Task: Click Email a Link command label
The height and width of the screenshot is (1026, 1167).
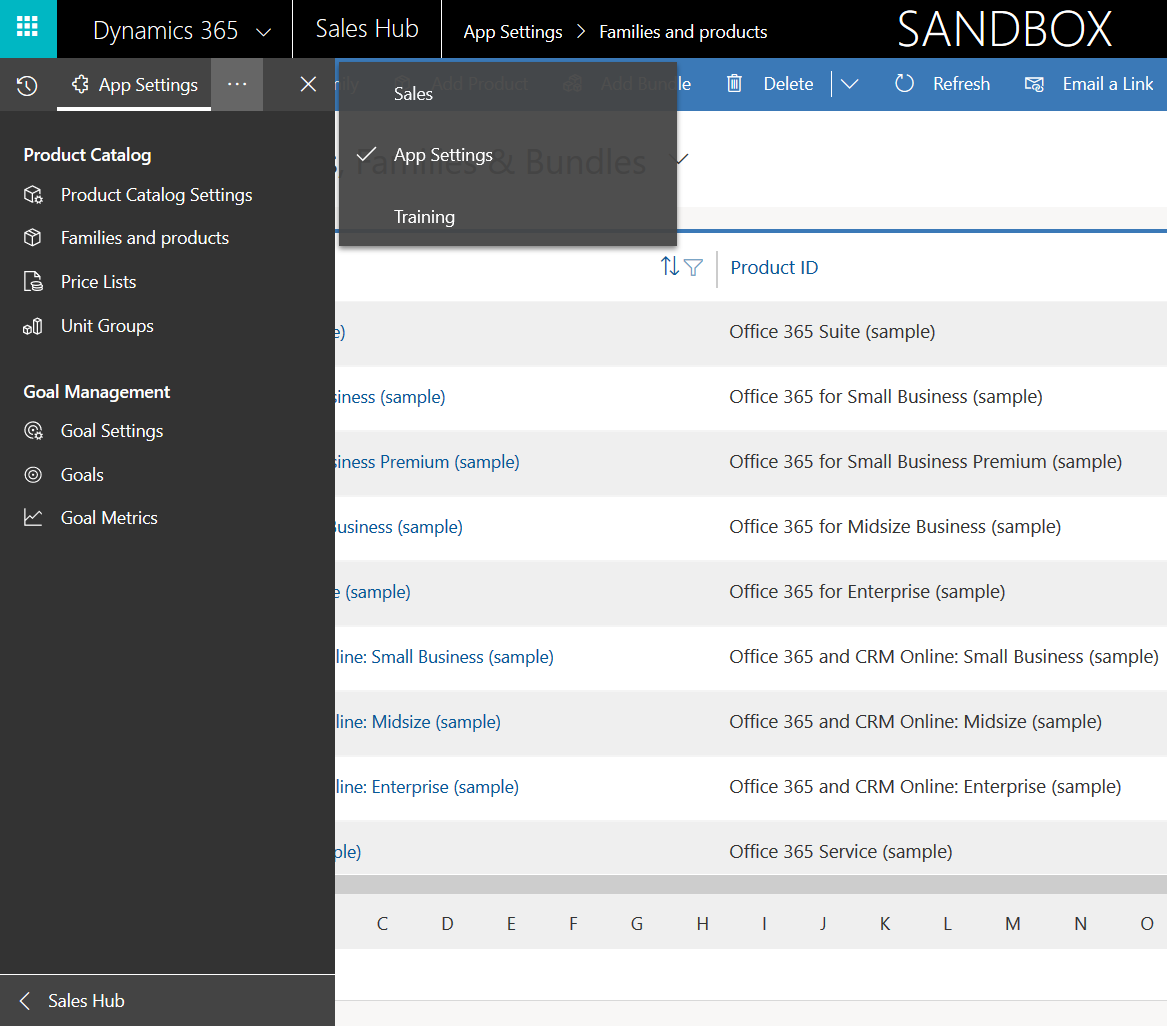Action: pos(1107,84)
